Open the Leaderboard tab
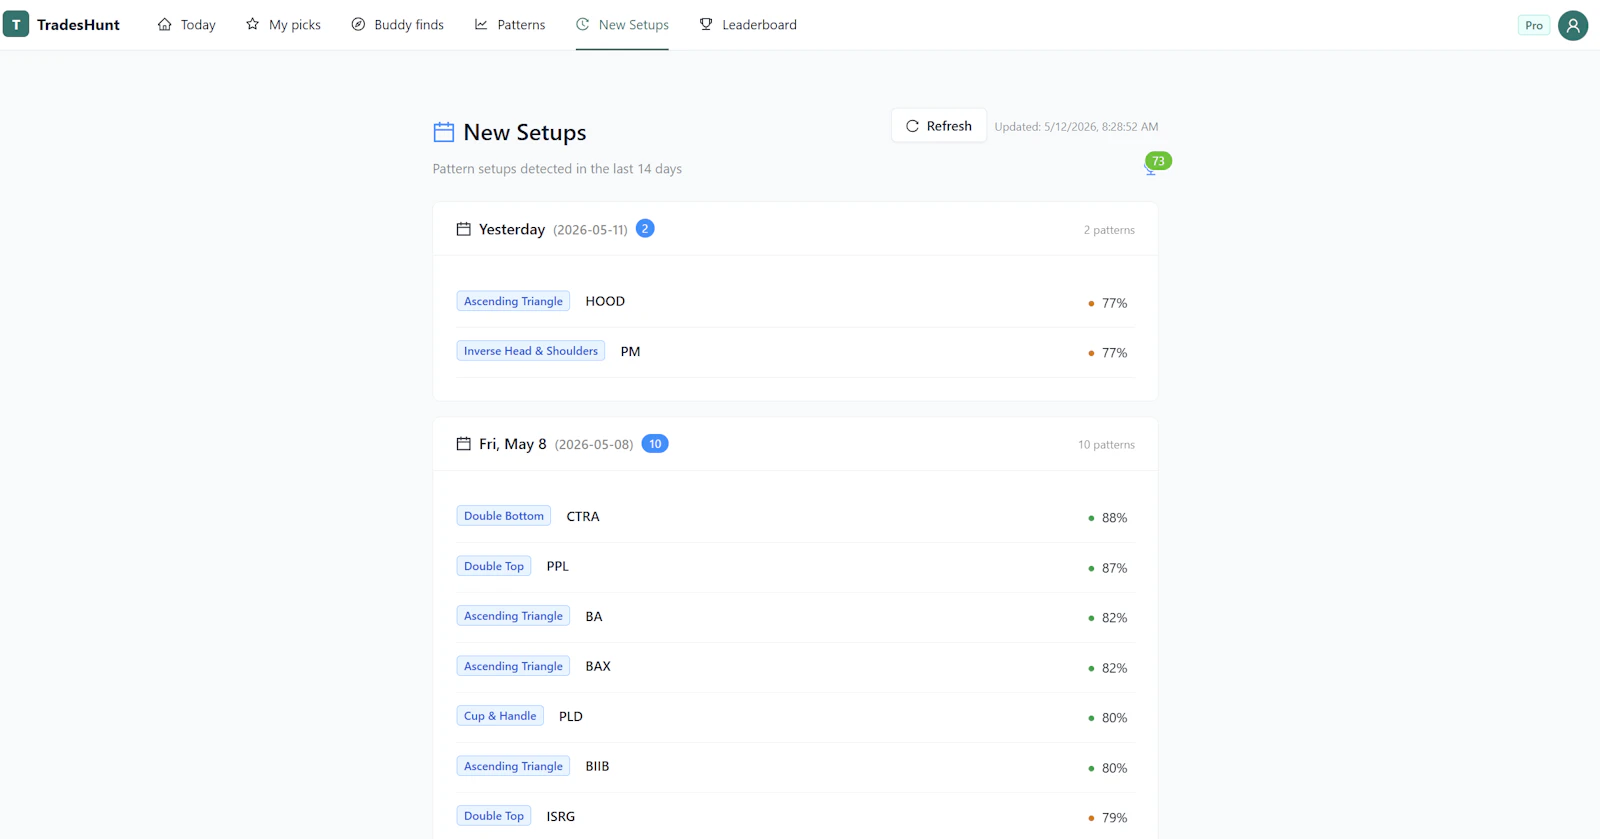The height and width of the screenshot is (839, 1600). [x=748, y=25]
